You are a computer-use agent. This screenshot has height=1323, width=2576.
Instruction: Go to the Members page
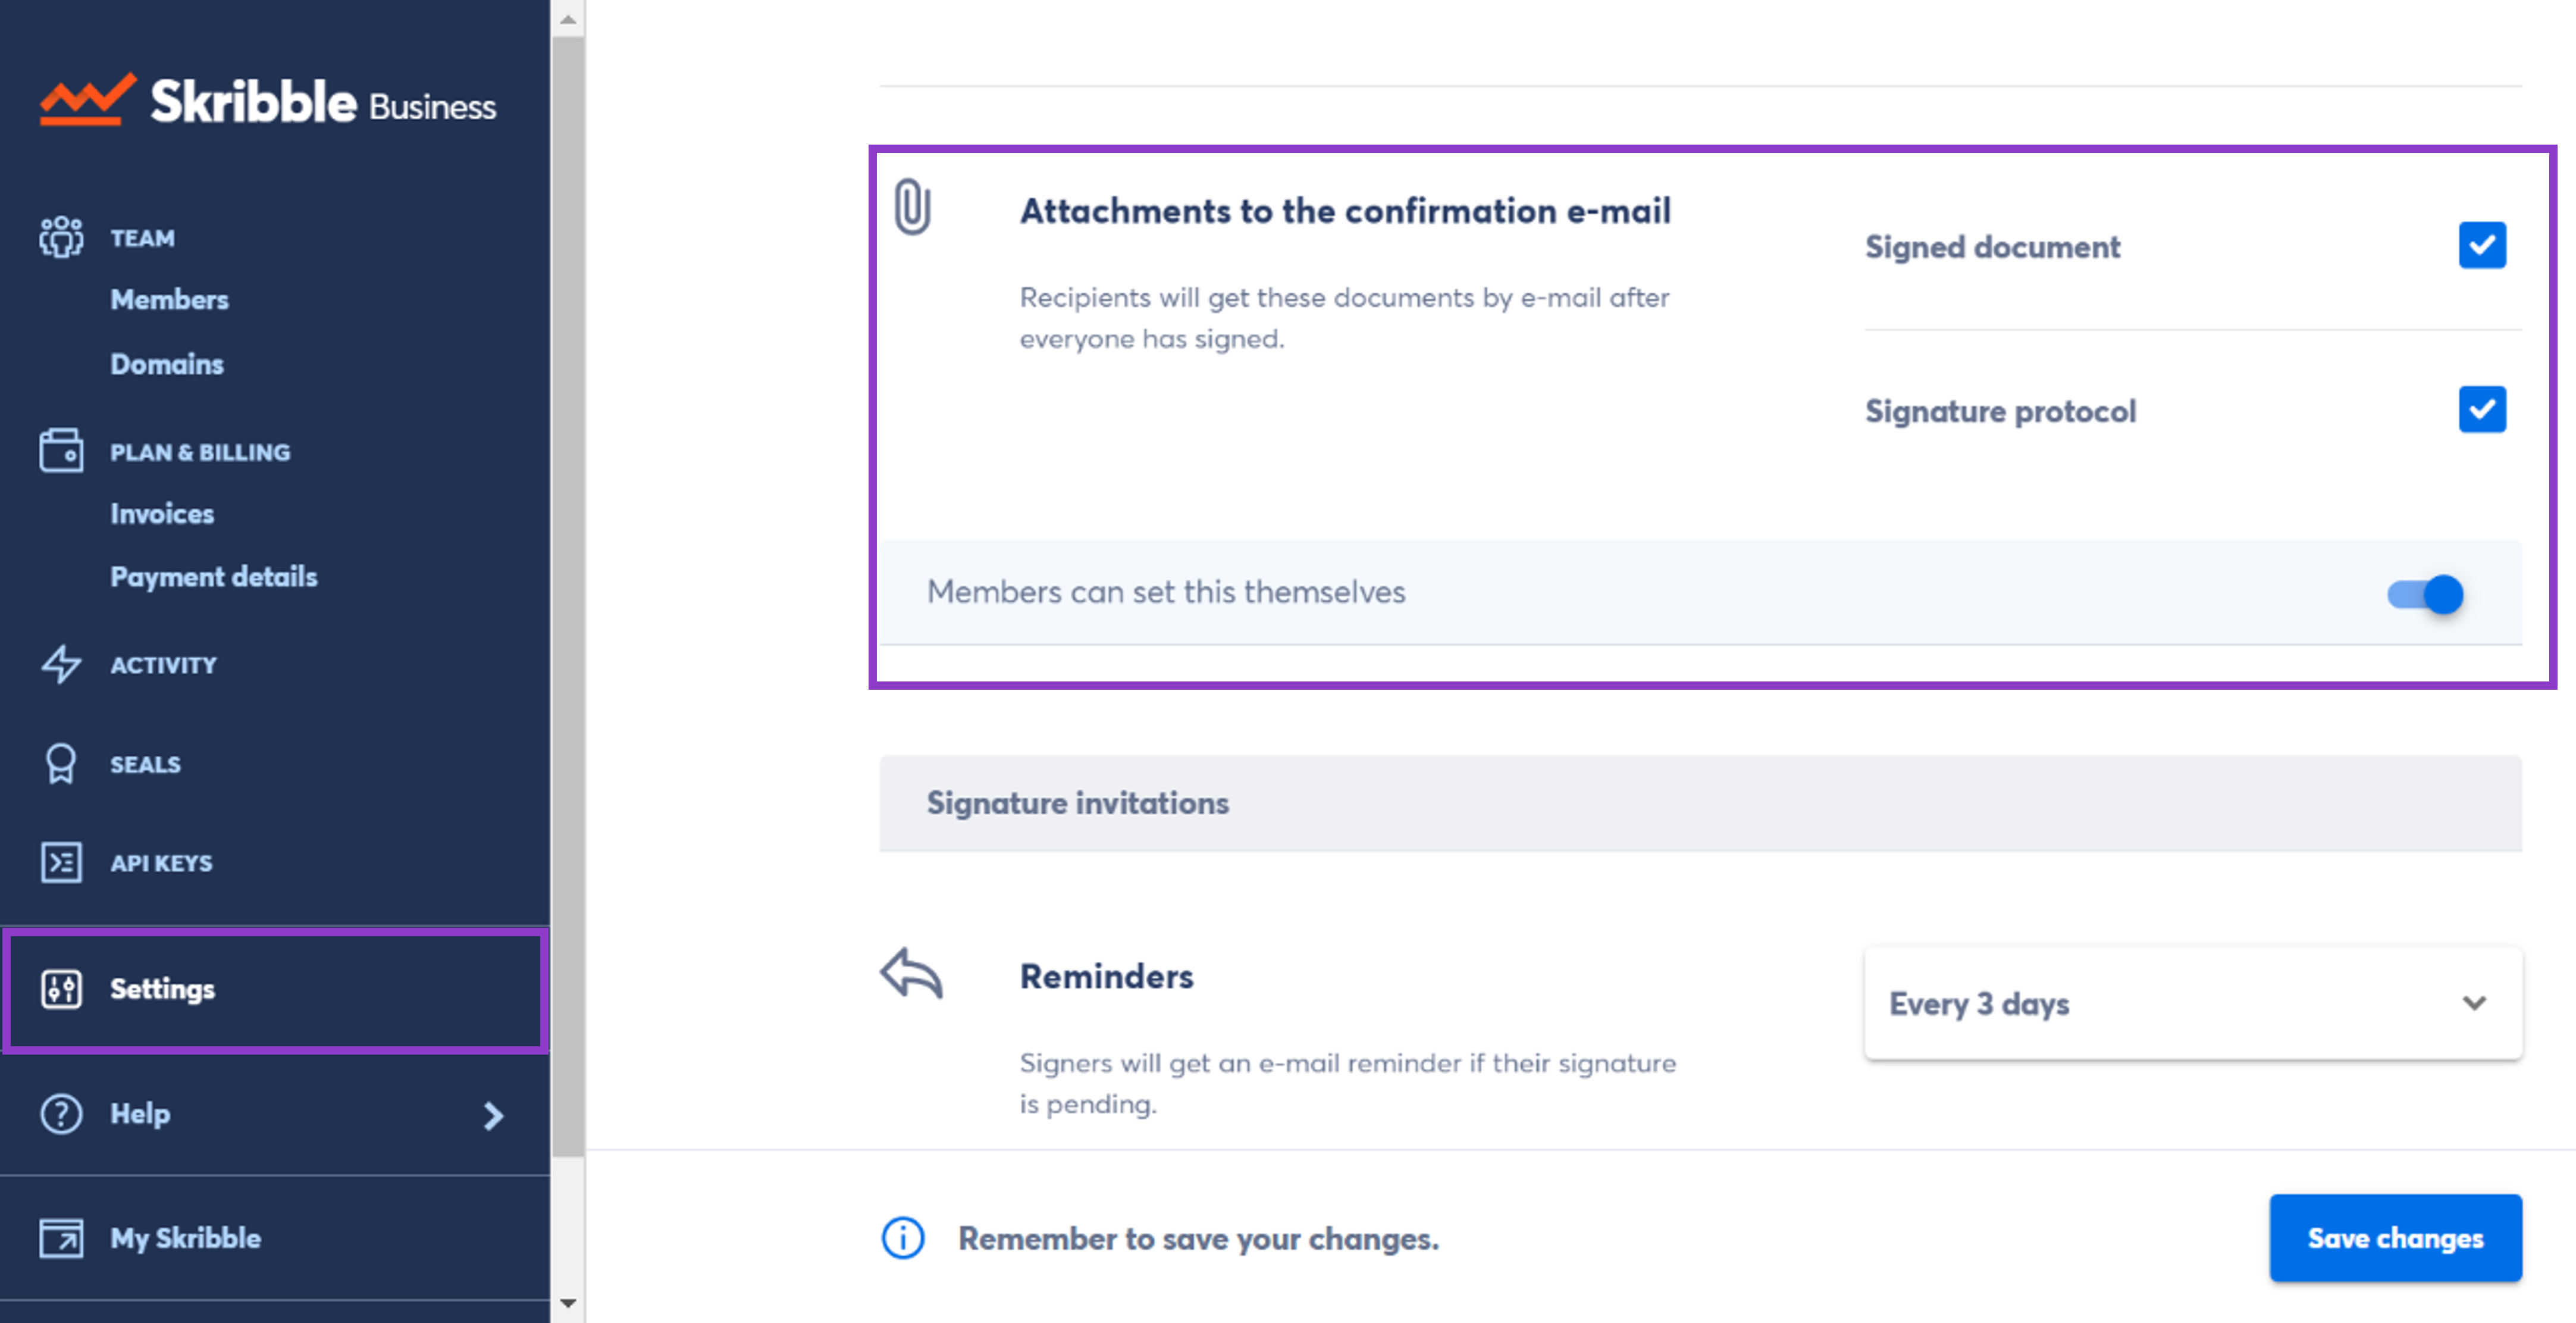(169, 299)
